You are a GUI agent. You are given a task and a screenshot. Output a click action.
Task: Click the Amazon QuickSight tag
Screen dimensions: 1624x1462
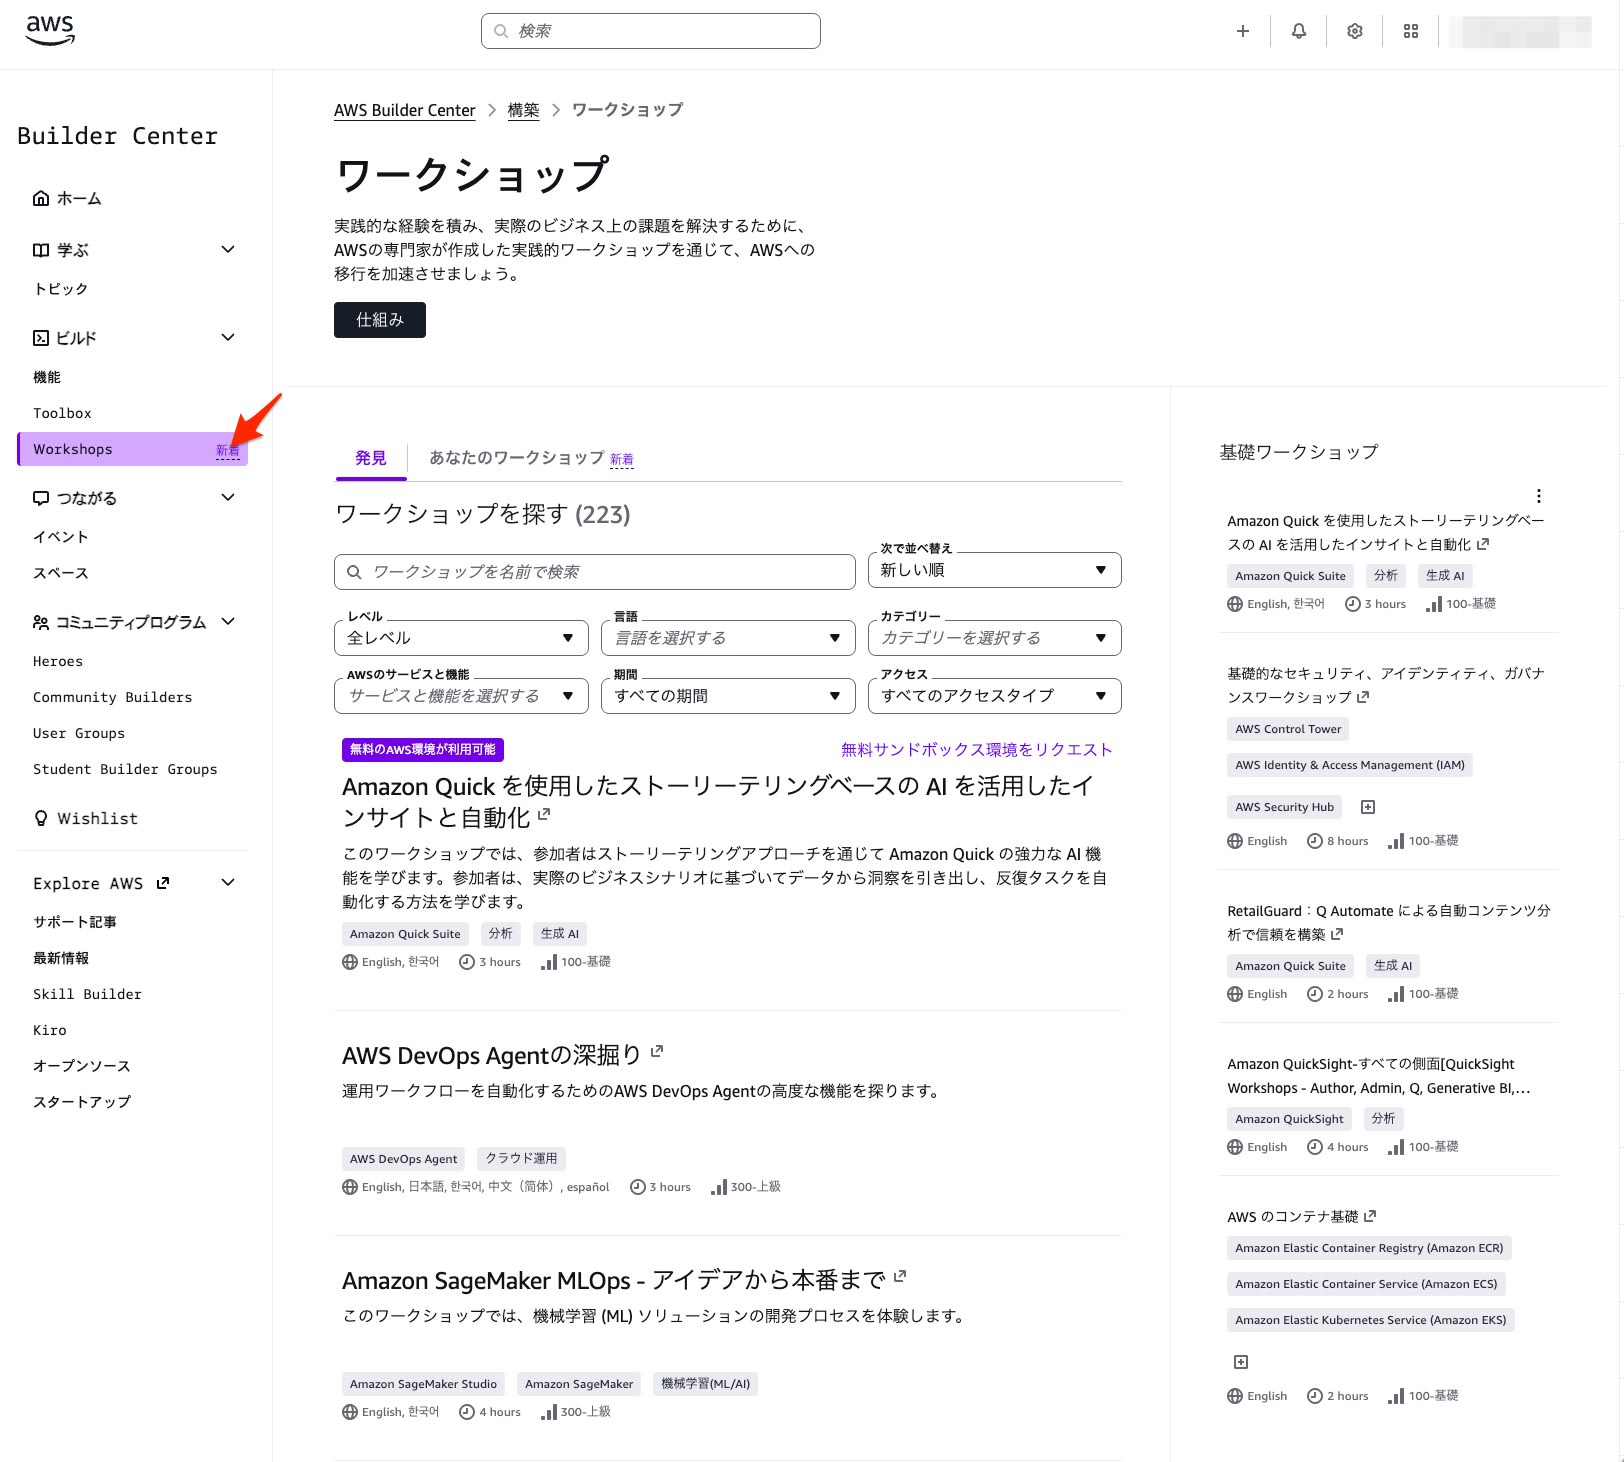1289,1118
